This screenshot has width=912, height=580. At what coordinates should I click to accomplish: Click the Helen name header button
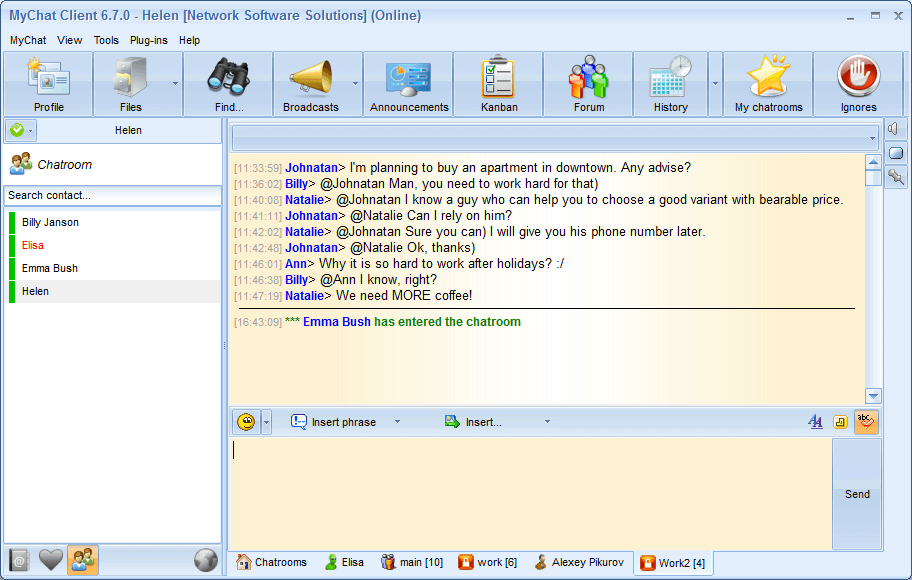(128, 130)
